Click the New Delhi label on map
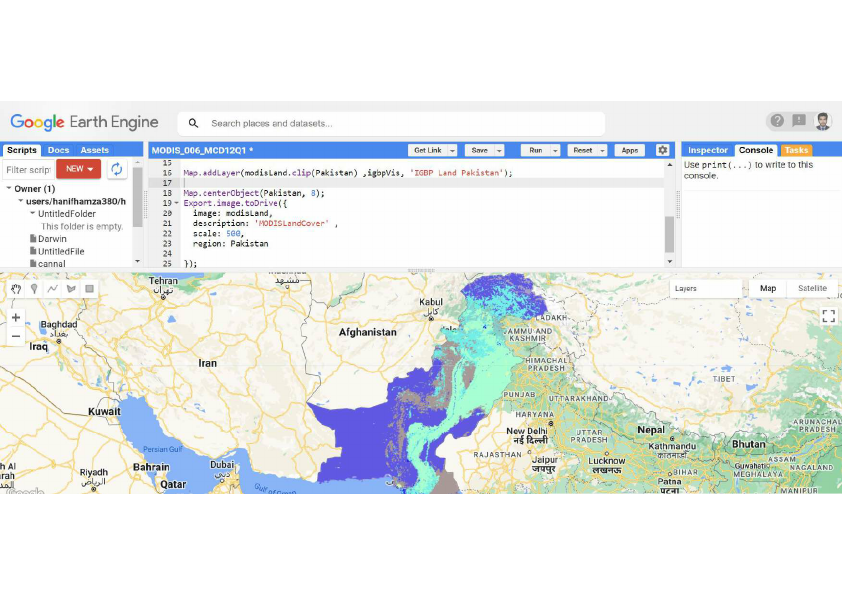 [527, 431]
